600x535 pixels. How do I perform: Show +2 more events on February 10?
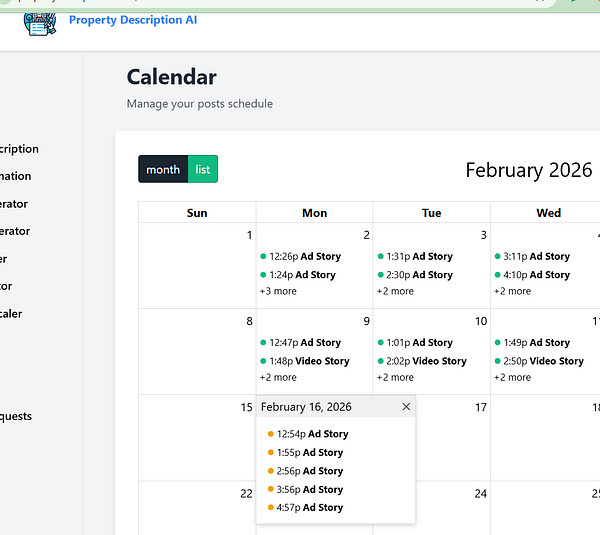(x=395, y=377)
